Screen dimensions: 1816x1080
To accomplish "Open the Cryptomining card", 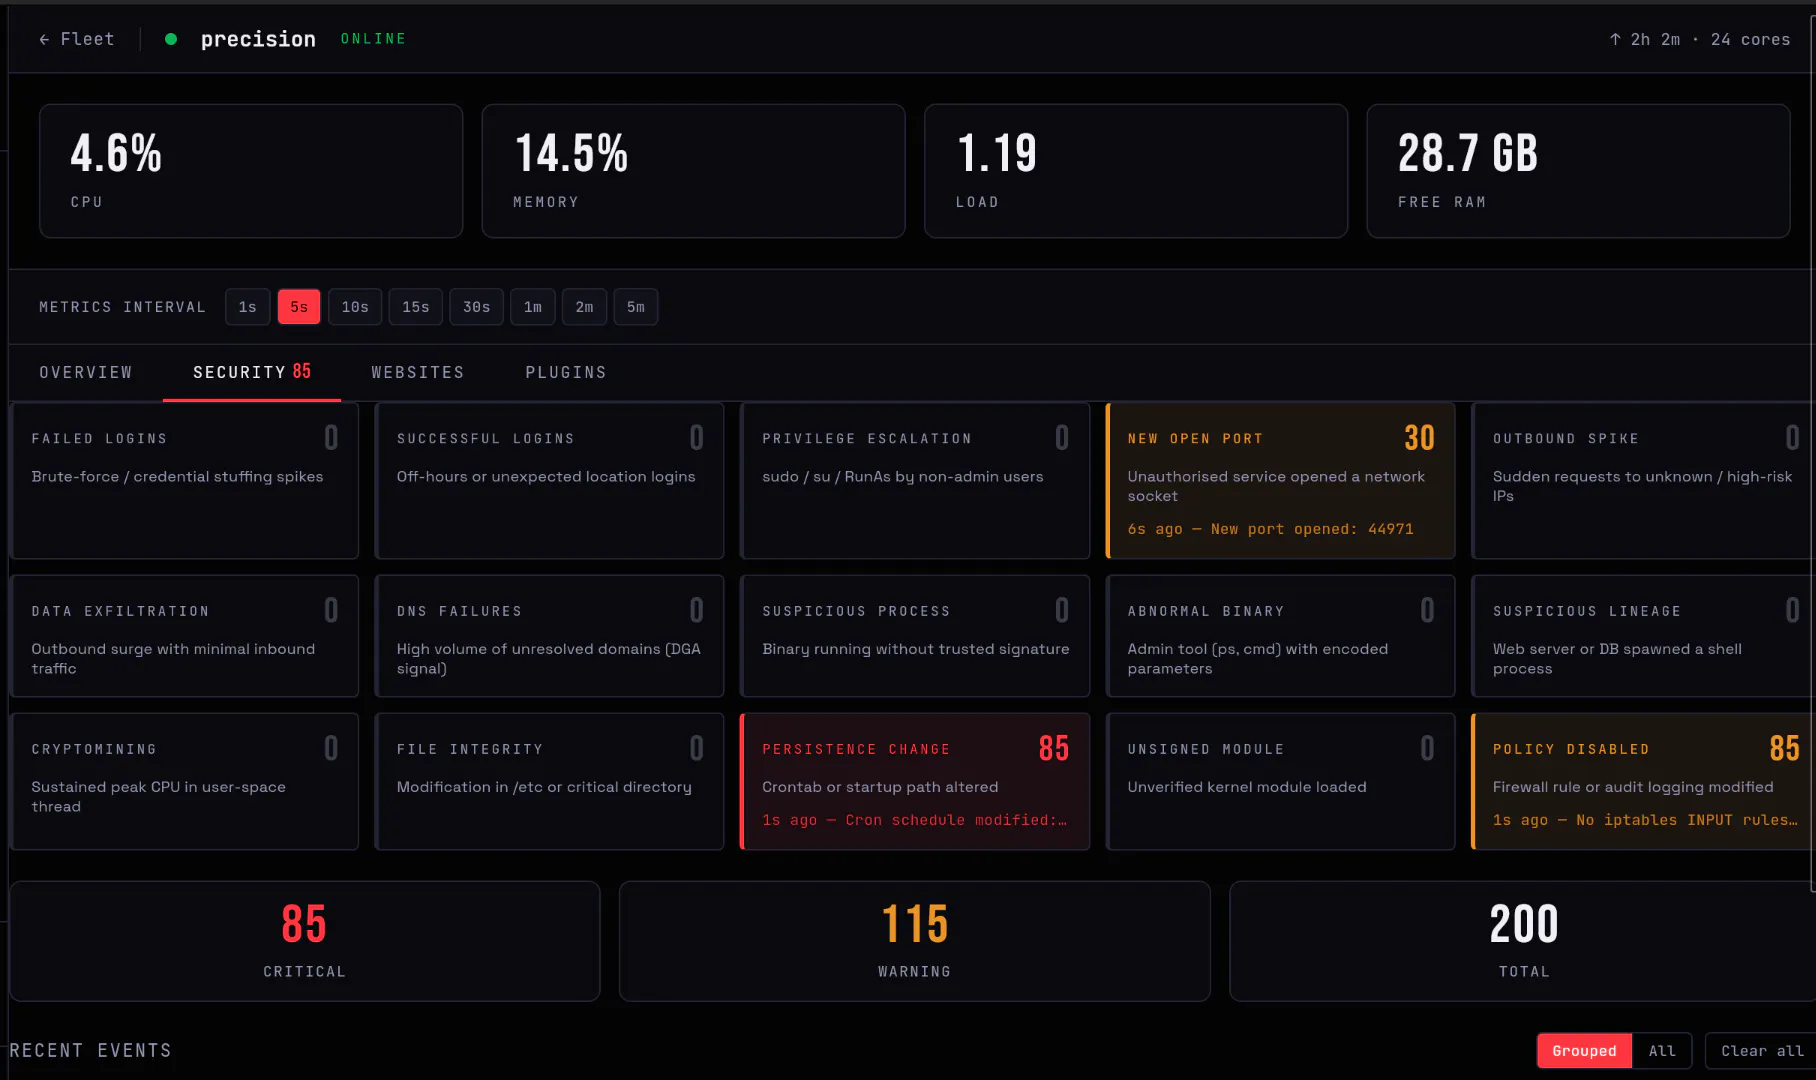I will (x=185, y=782).
